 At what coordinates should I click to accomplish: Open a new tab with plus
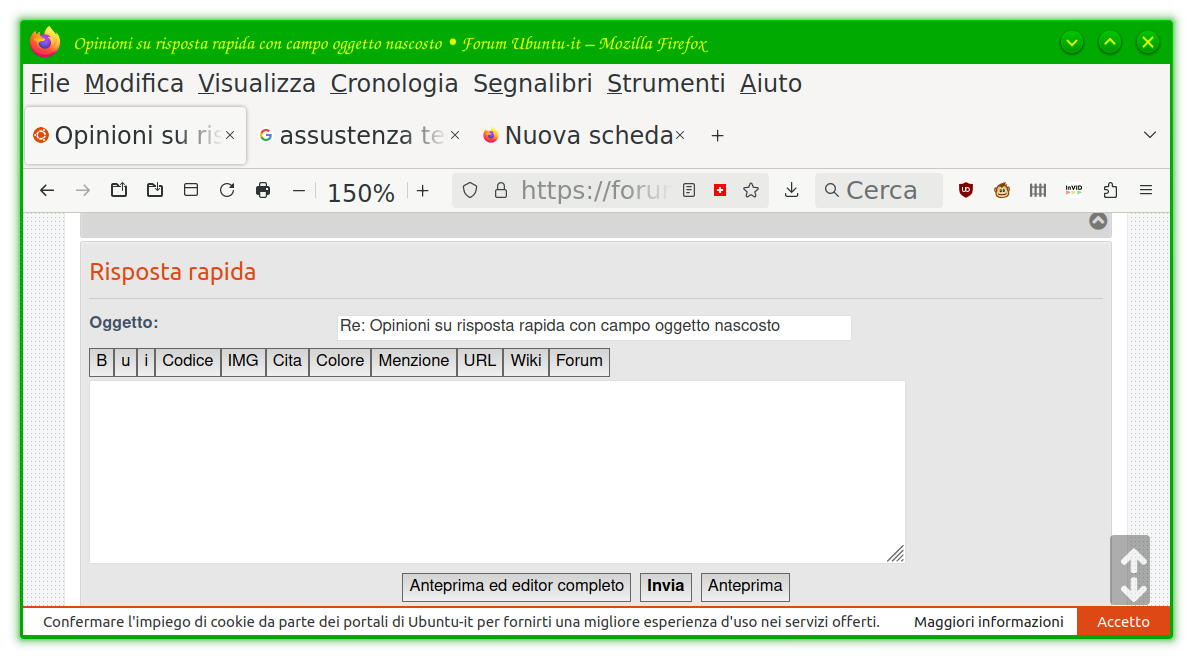(x=717, y=135)
